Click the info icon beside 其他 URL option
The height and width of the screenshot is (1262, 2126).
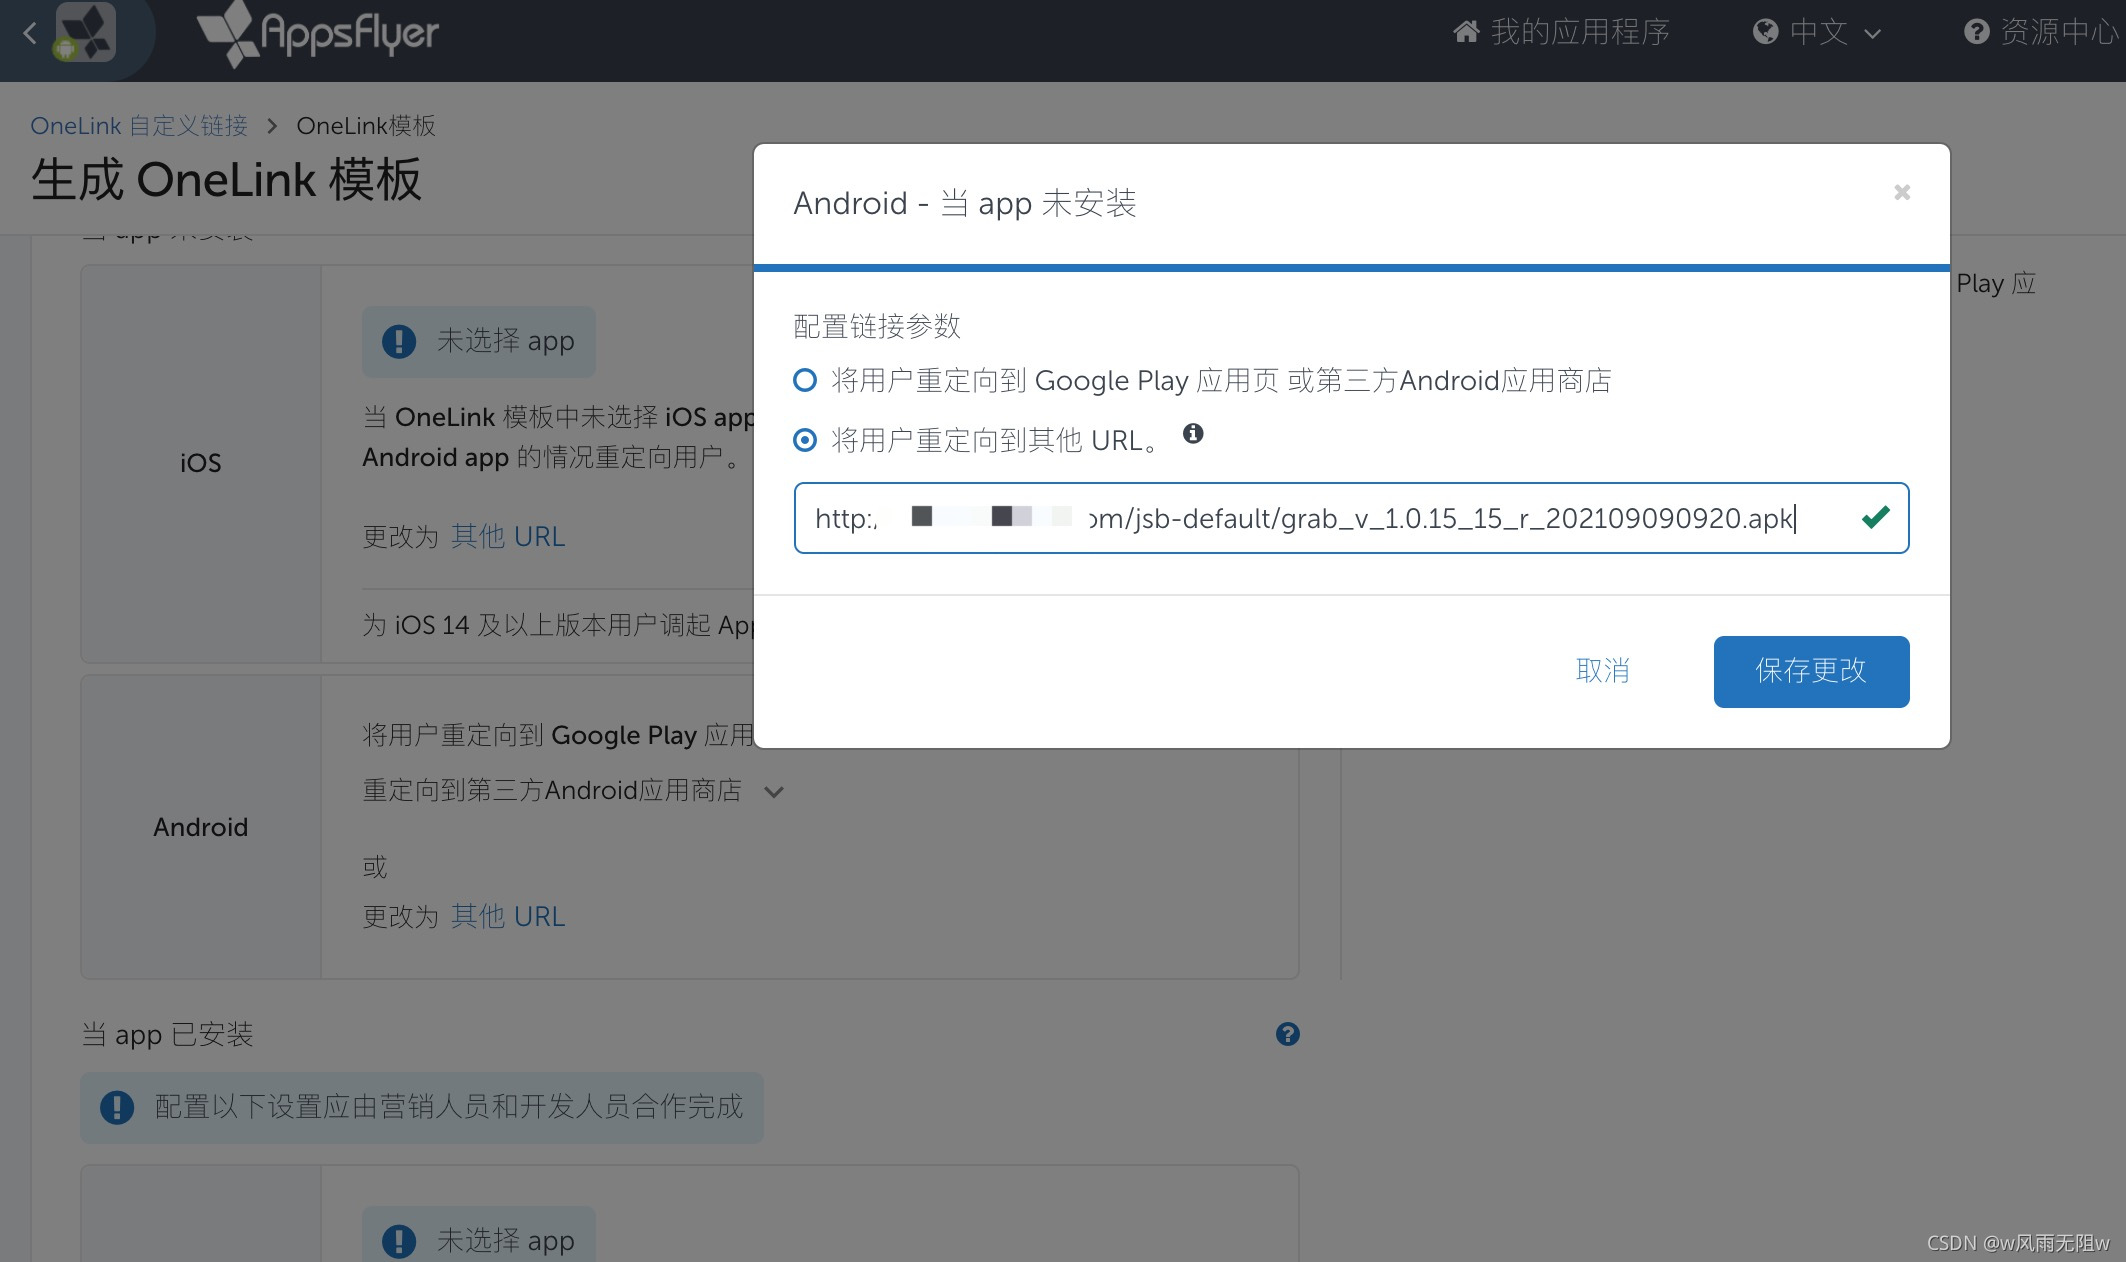tap(1193, 433)
